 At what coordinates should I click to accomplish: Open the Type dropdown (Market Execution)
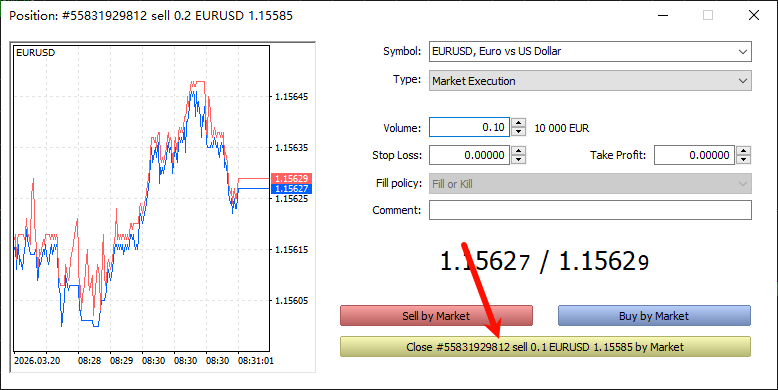(x=590, y=81)
